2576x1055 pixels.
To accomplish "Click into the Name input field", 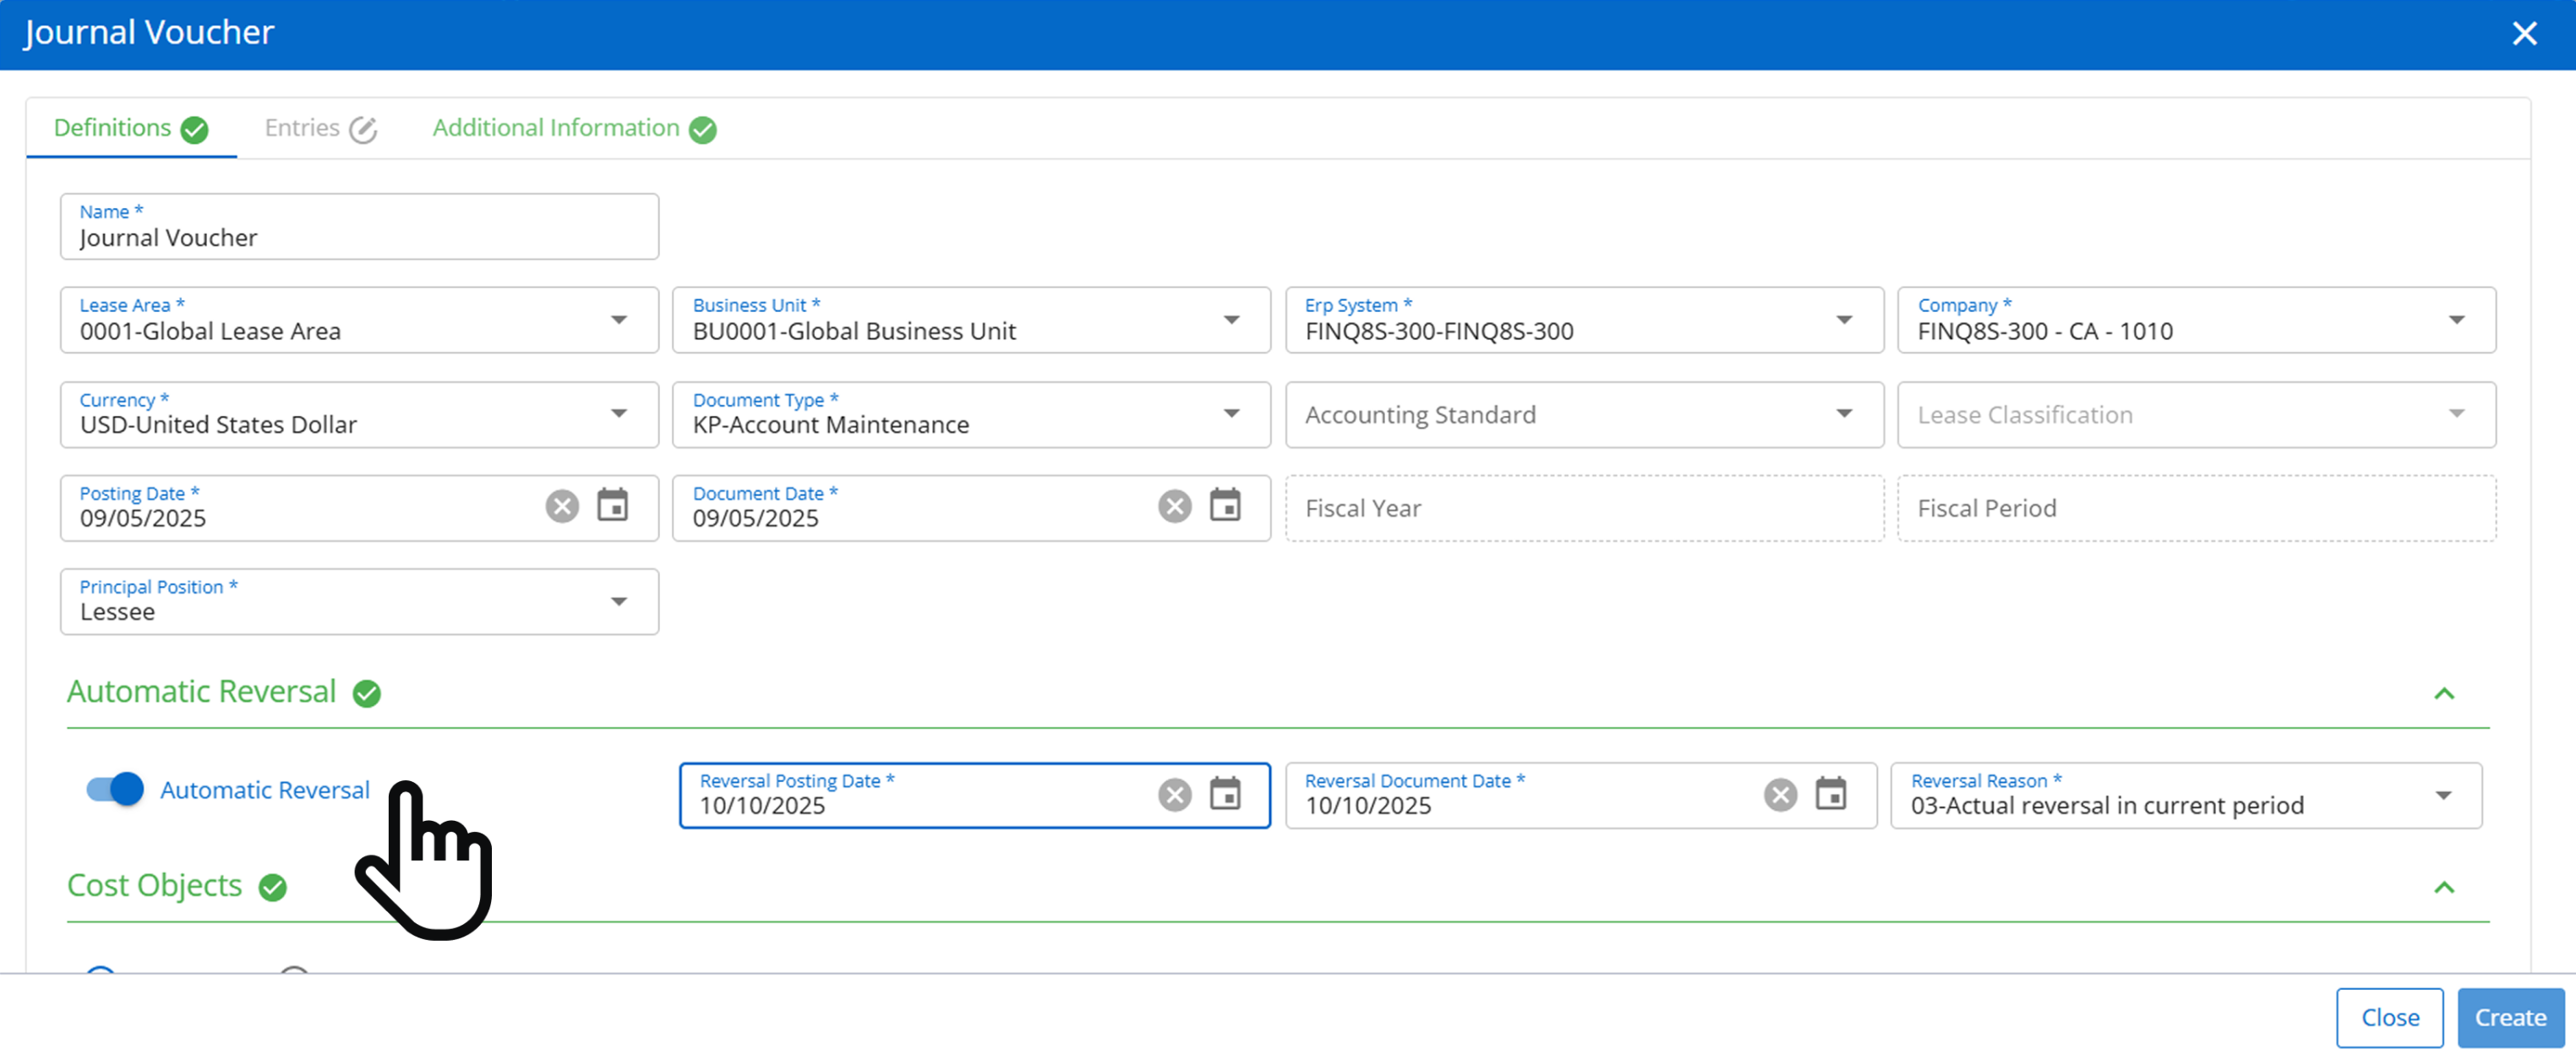I will tap(360, 238).
